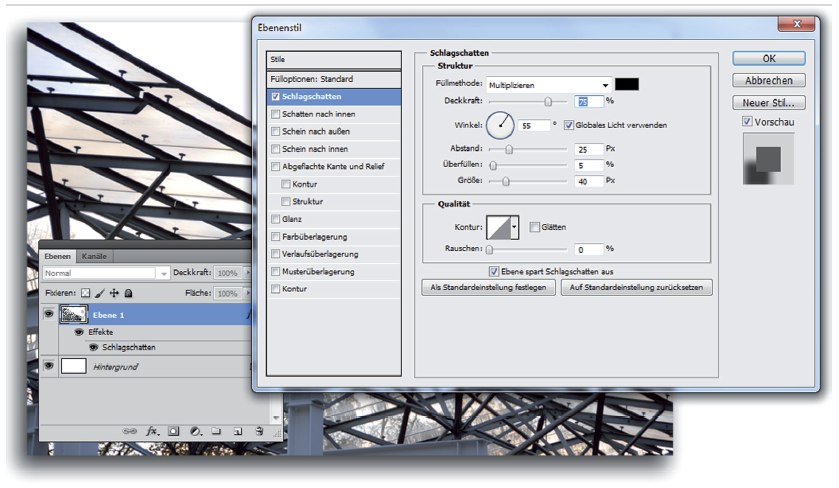This screenshot has height=488, width=839.
Task: Click the fx layer style icon
Action: tap(153, 430)
